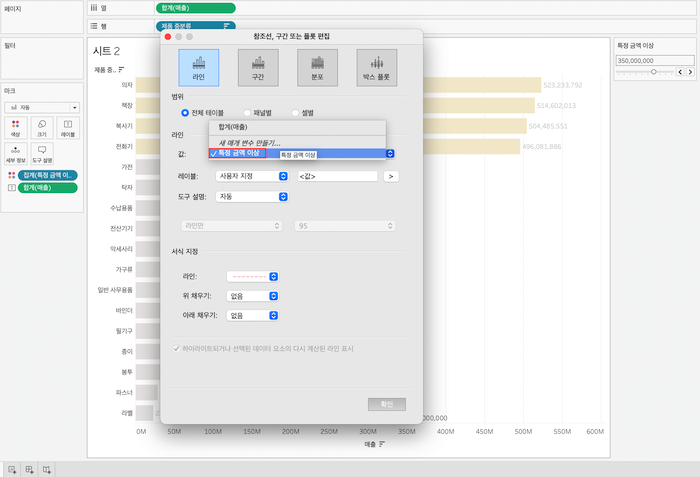This screenshot has width=700, height=477.
Task: Select the 라인 reference line type
Action: 199,68
